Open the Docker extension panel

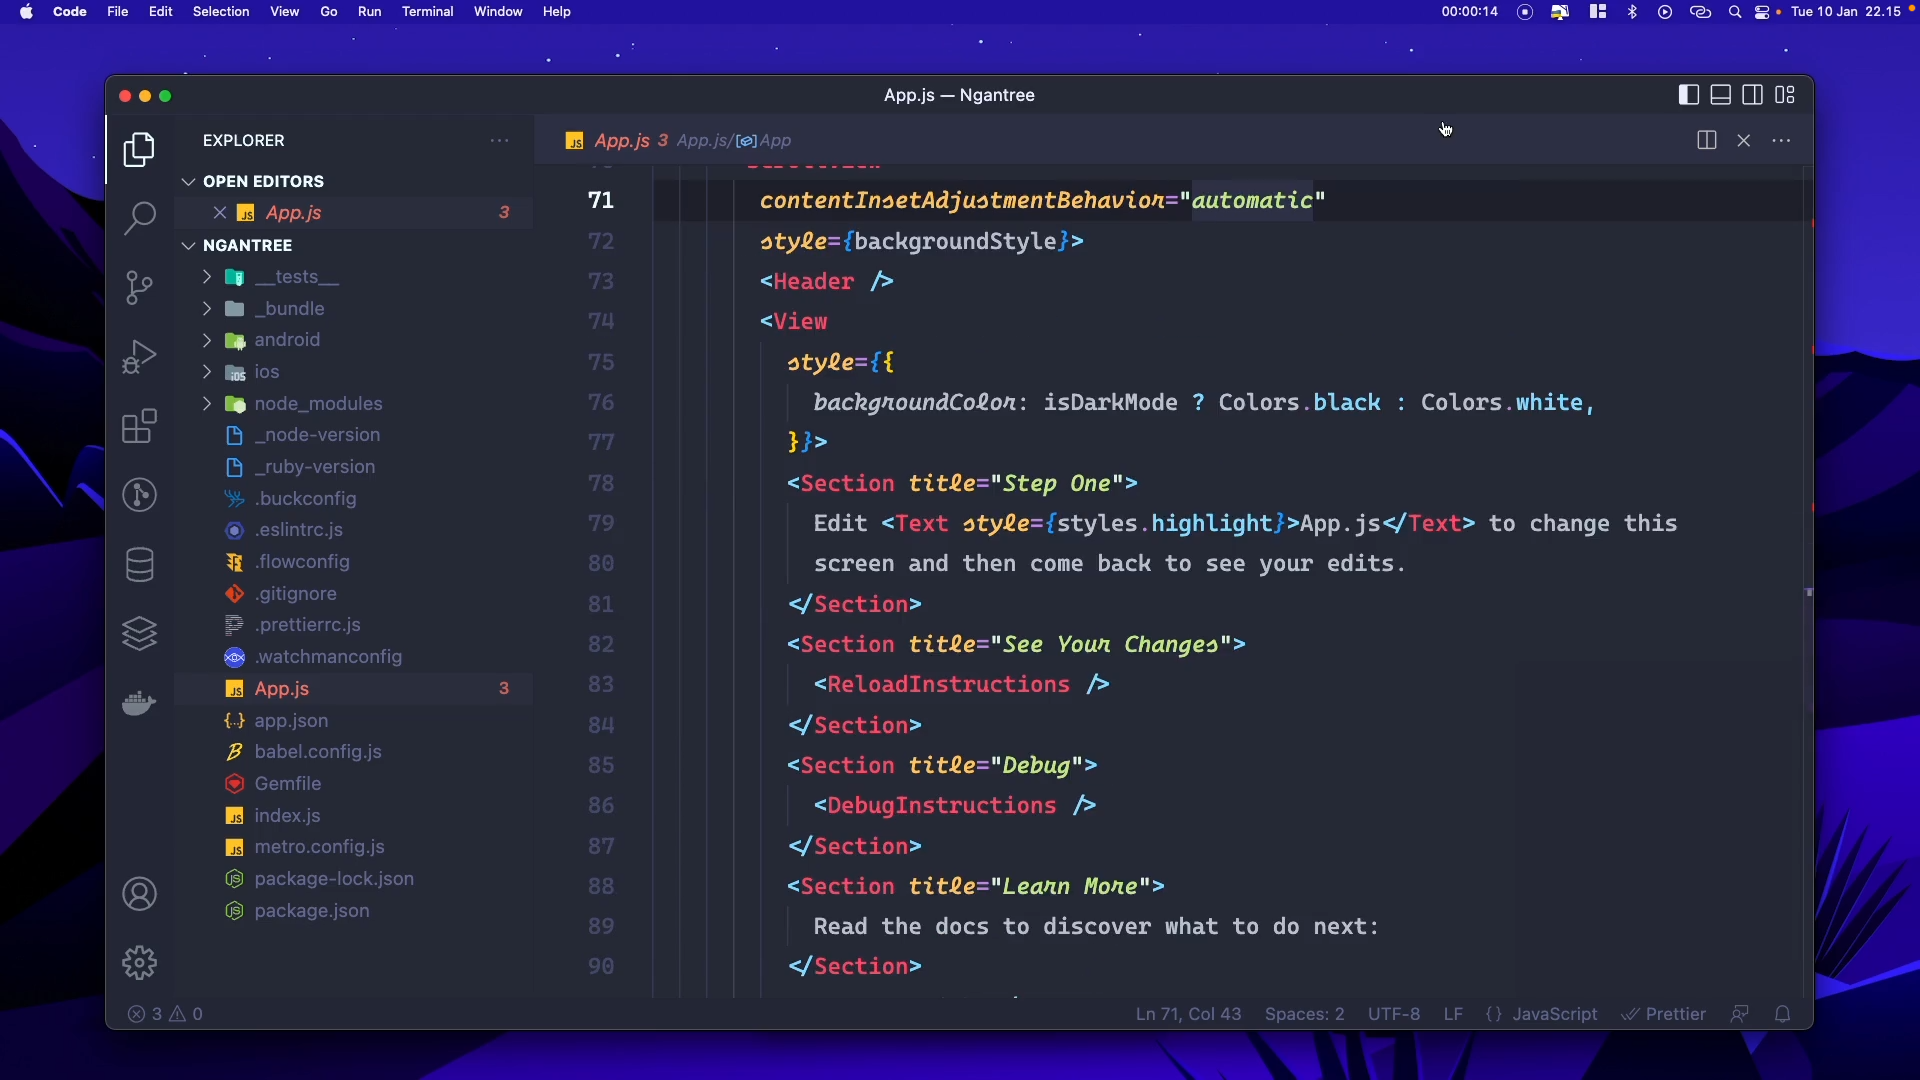coord(139,703)
